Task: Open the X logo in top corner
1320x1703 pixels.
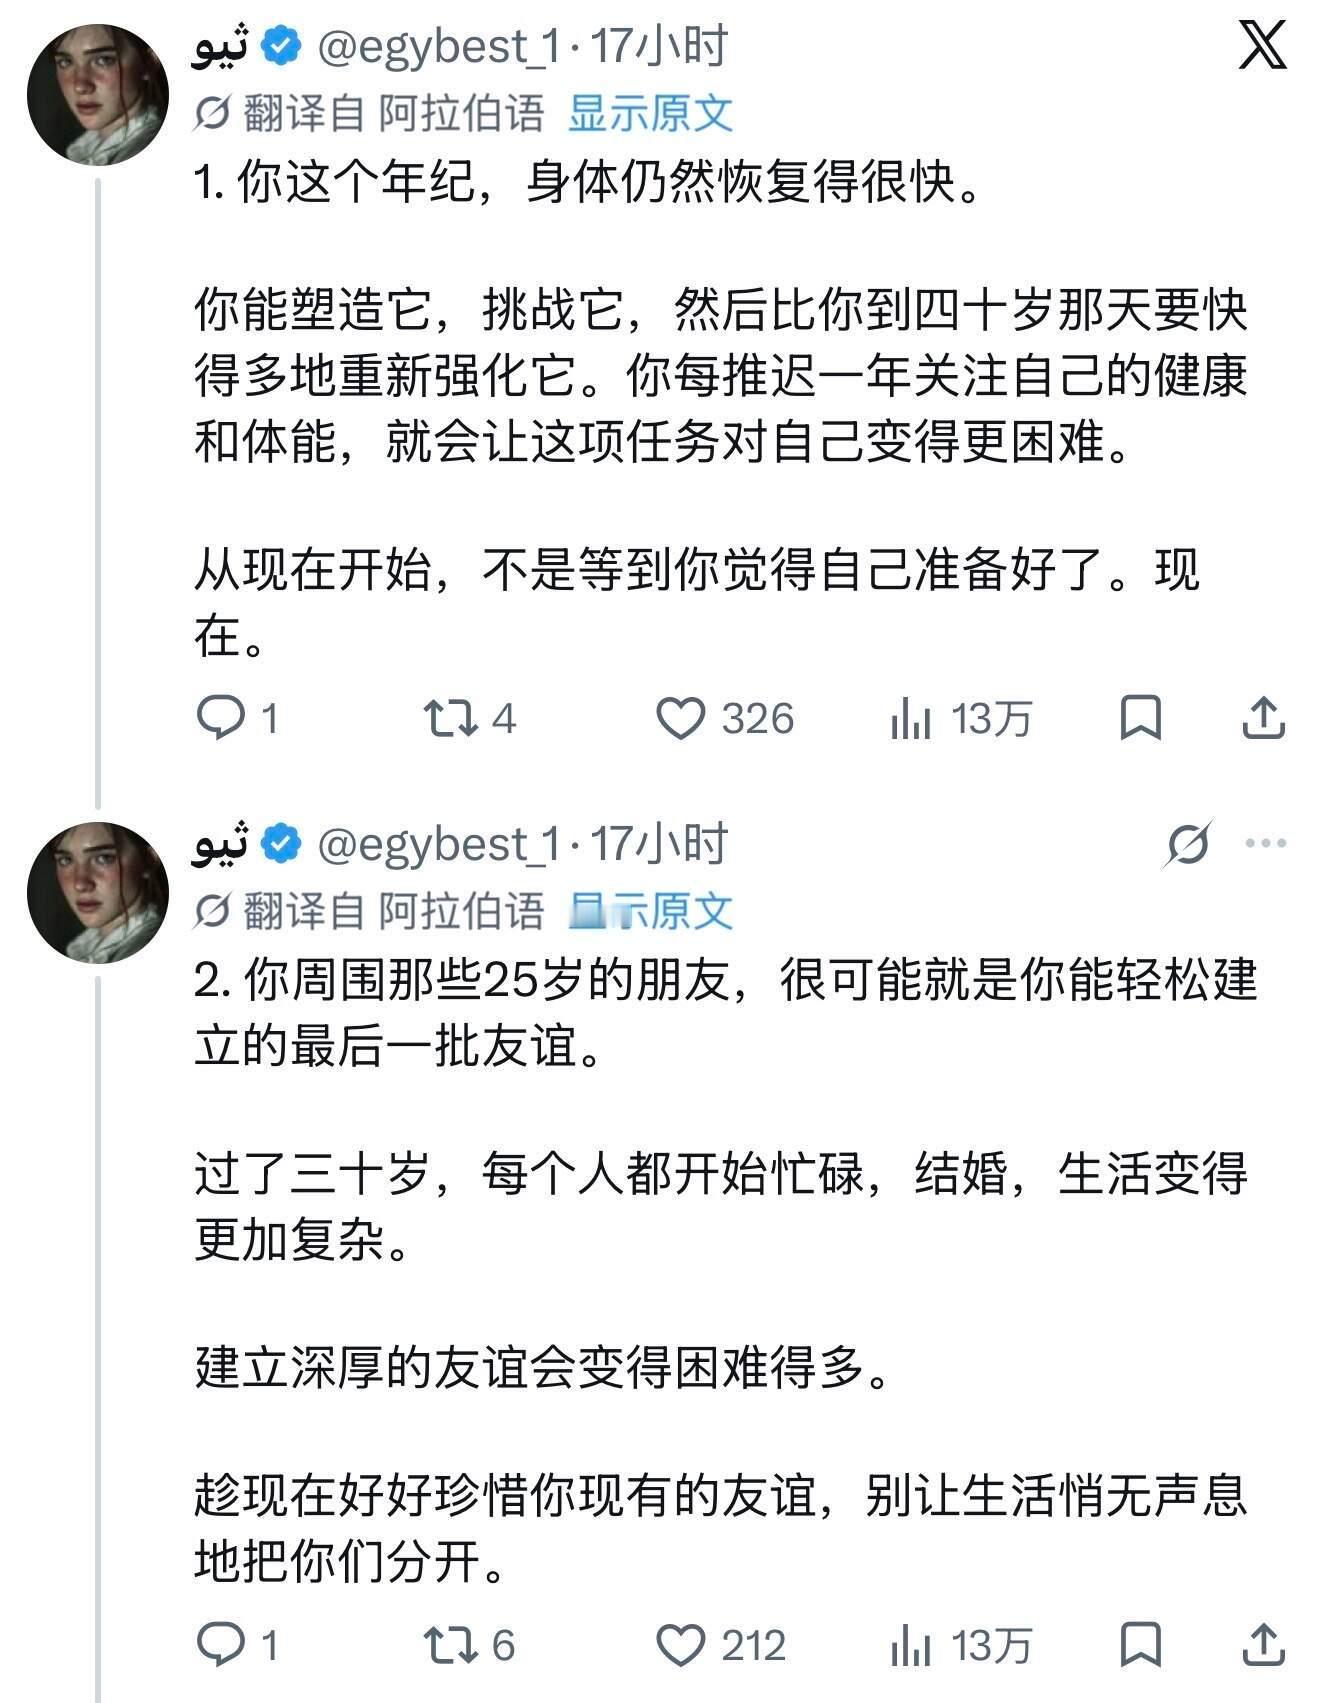Action: pos(1262,45)
